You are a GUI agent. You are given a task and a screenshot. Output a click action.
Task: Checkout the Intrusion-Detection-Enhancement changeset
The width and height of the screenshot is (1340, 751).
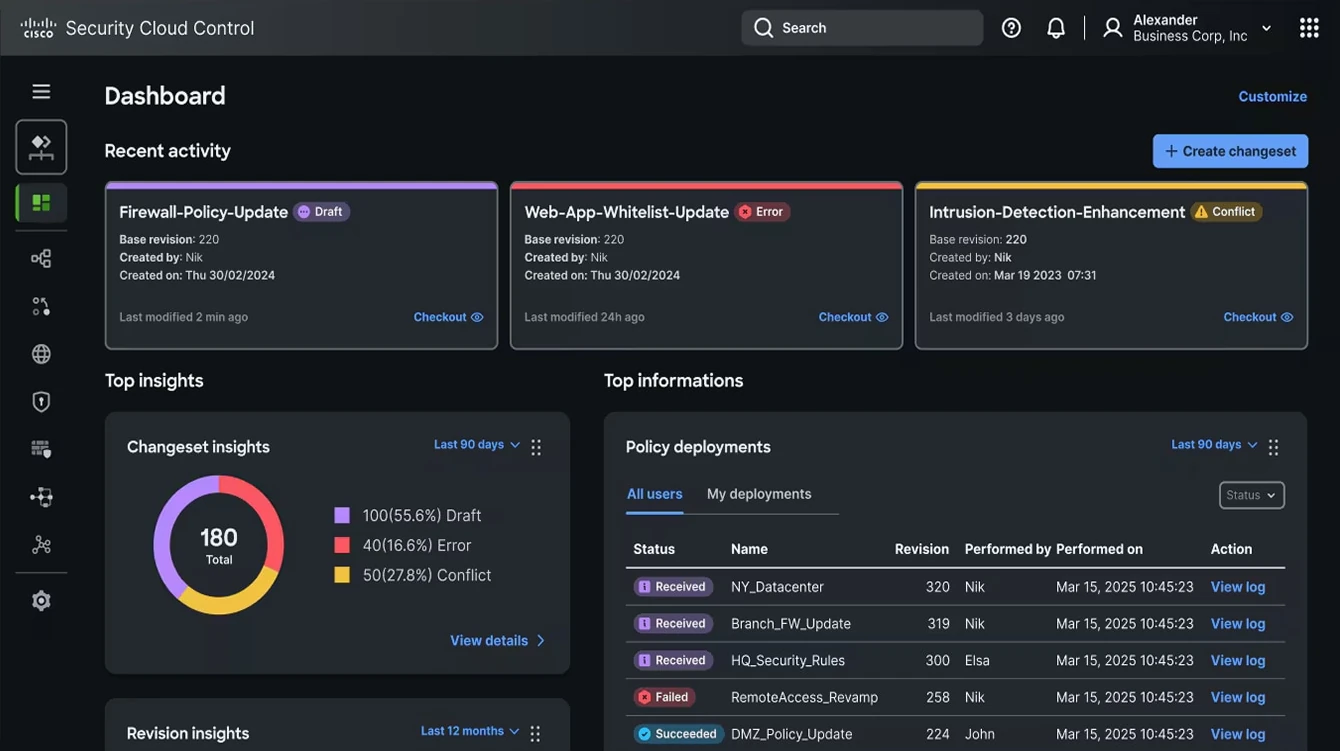(x=1259, y=317)
